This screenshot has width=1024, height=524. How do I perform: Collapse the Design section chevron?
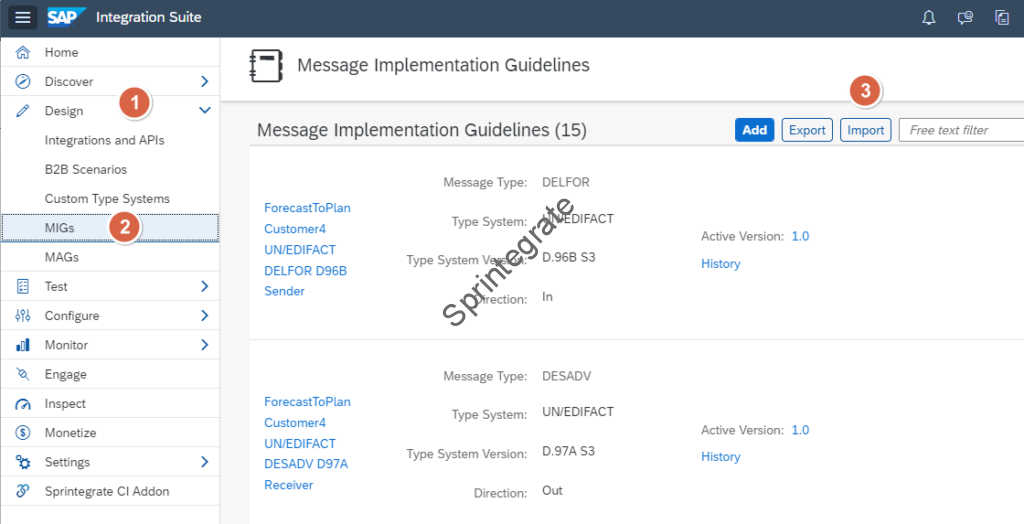pos(204,111)
